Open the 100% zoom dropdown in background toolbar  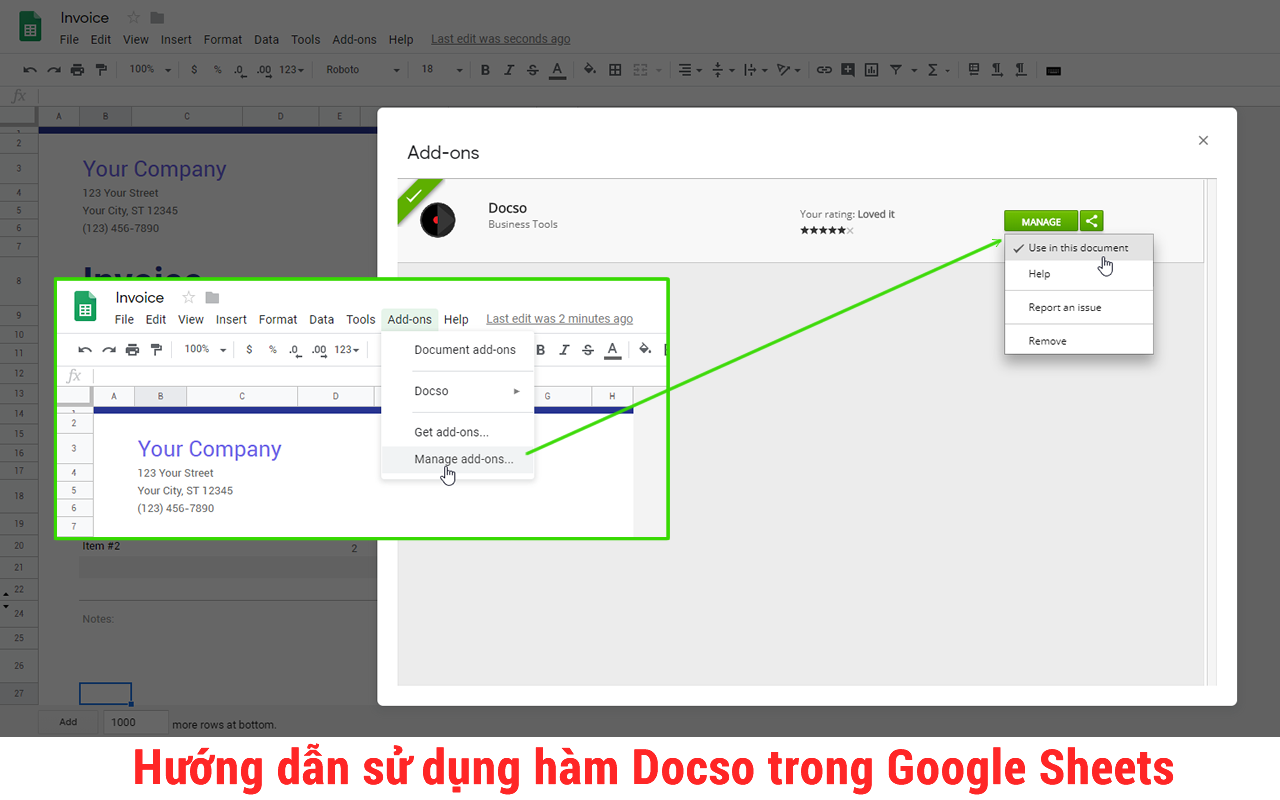click(150, 70)
